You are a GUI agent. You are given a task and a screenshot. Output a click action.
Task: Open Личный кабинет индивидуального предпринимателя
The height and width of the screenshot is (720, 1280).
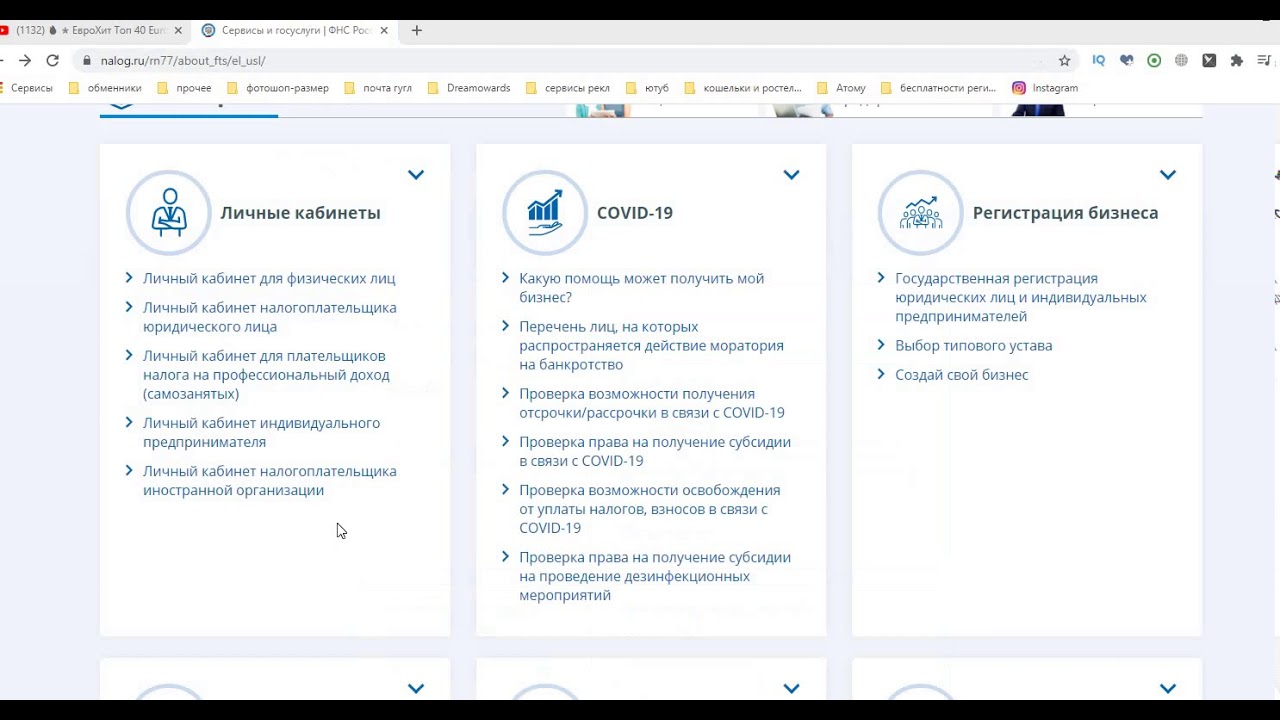pos(261,432)
